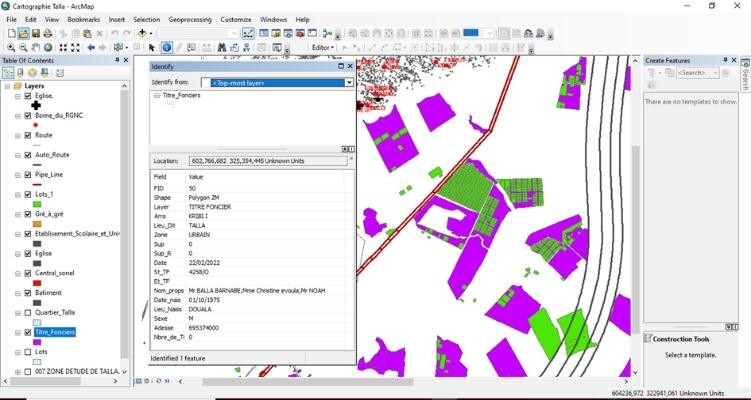Toggle the Borne_du_RGNC layer checkbox

coord(27,116)
